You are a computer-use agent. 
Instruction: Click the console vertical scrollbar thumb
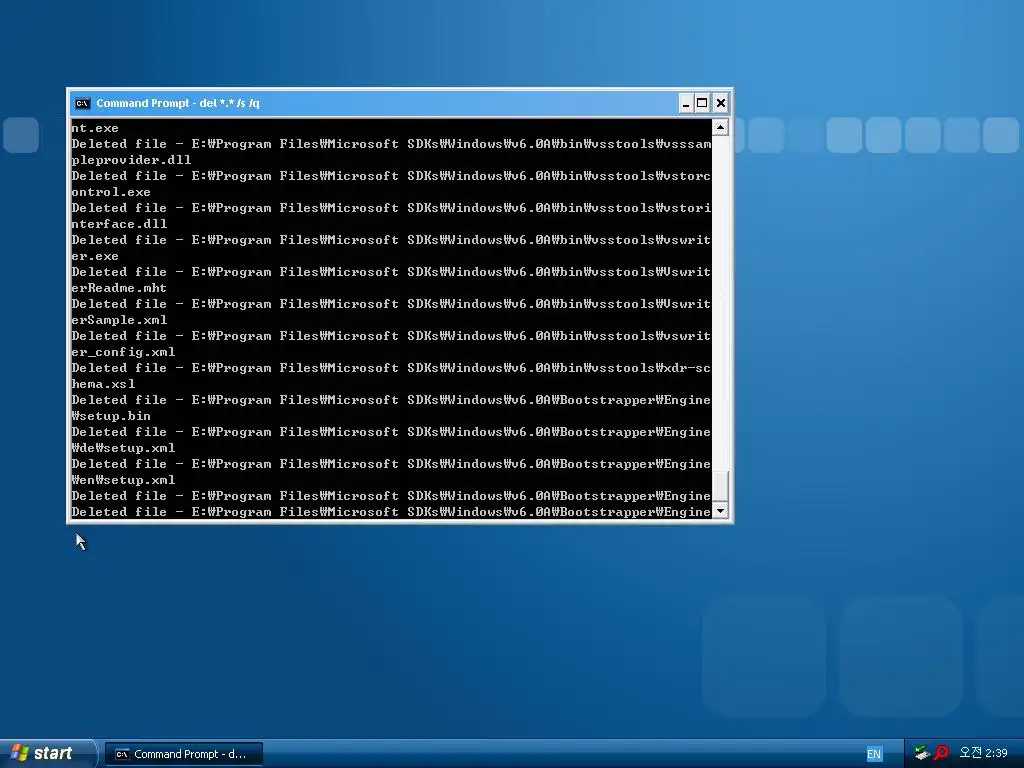pos(720,487)
